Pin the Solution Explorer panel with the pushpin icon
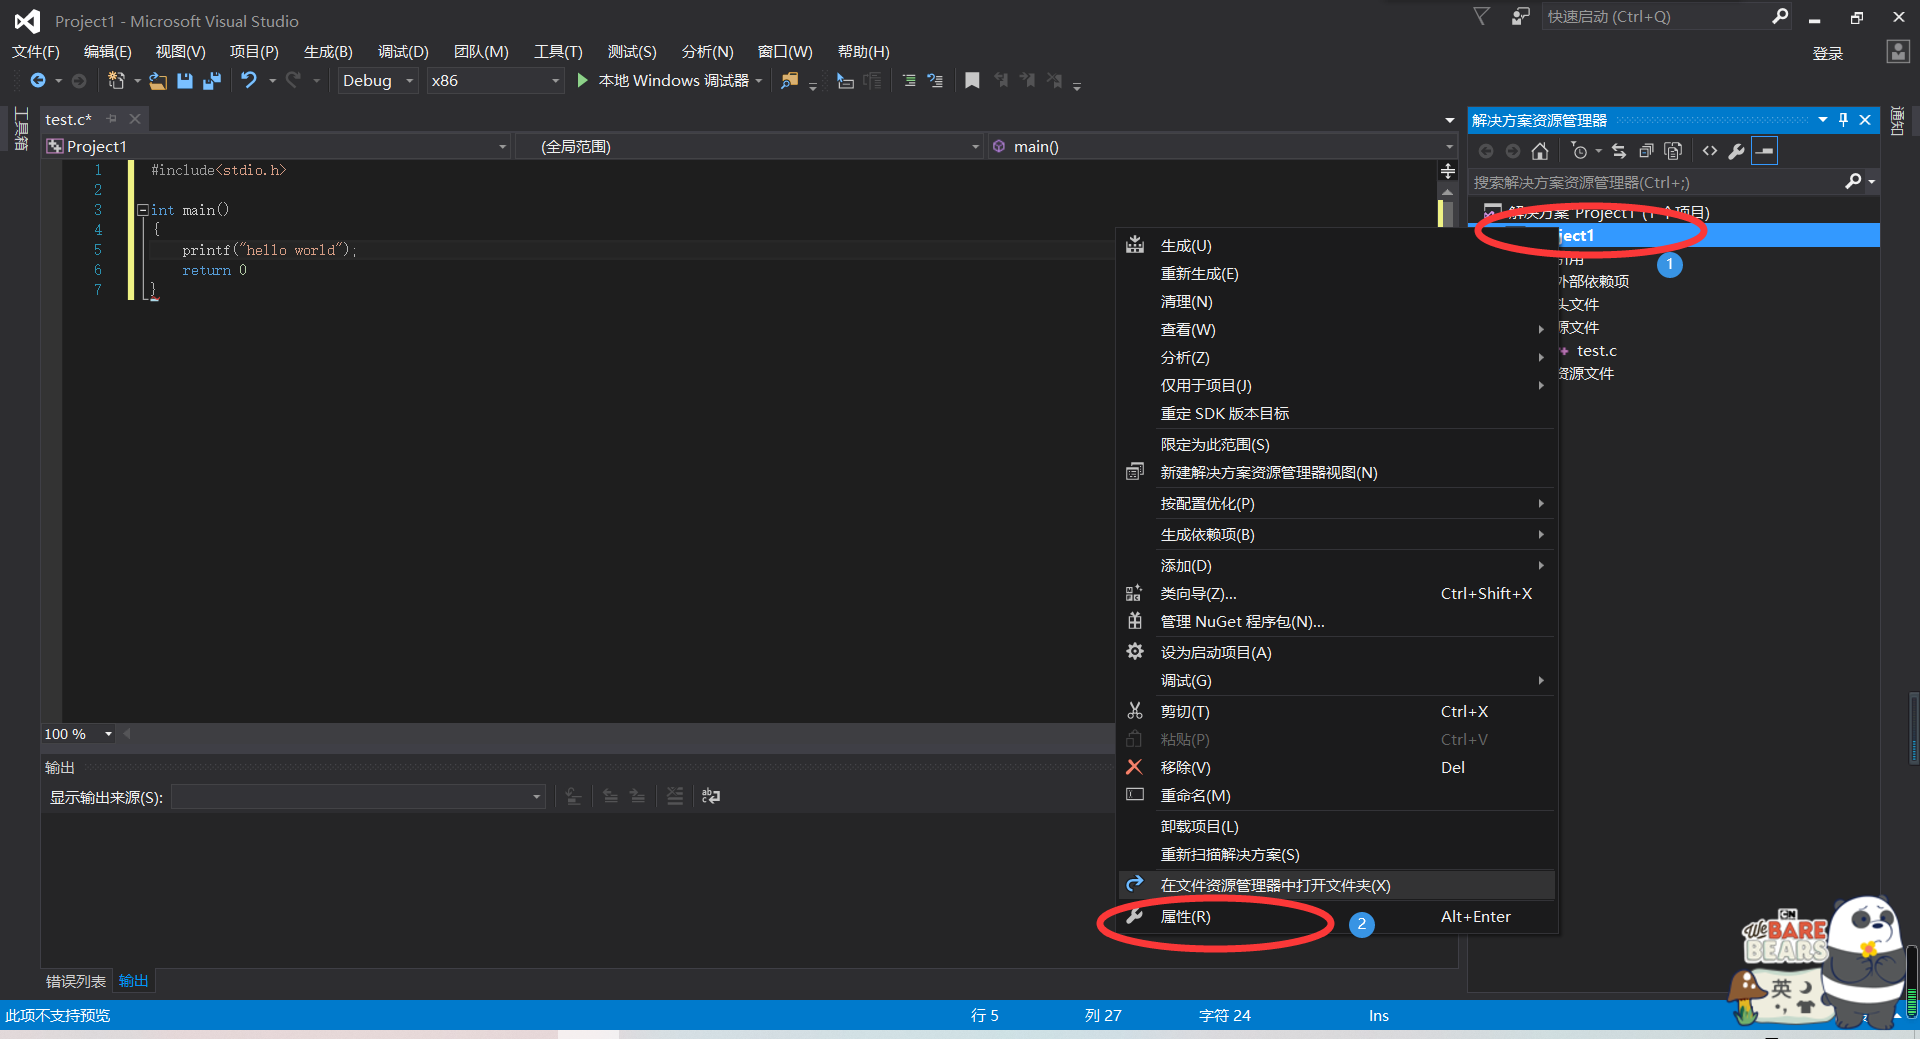Screen dimensions: 1920x1039 tap(1844, 120)
